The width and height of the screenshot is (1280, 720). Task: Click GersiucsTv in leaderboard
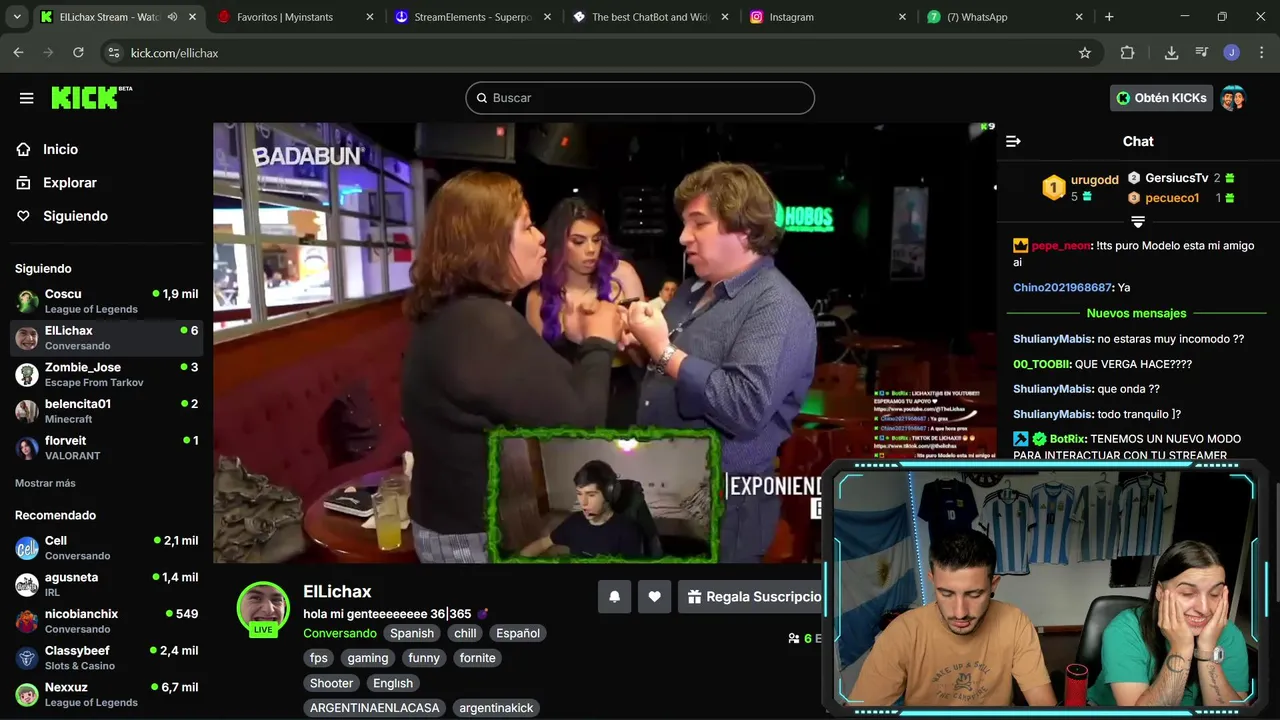(1177, 178)
